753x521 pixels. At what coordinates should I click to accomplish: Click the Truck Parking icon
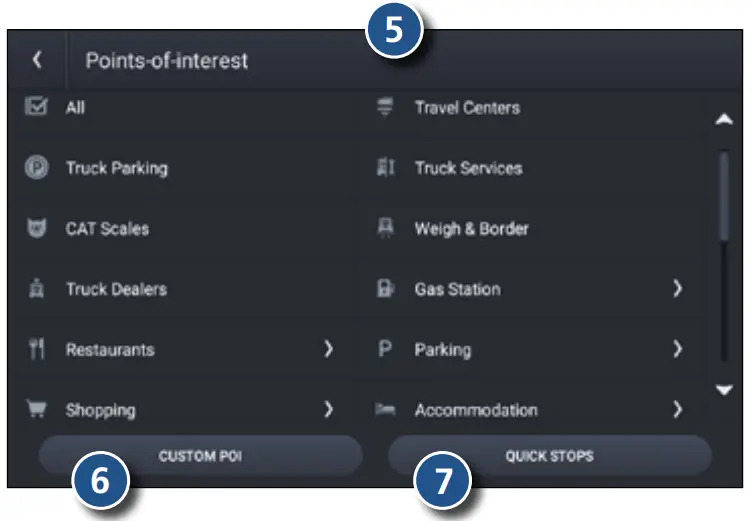(36, 168)
